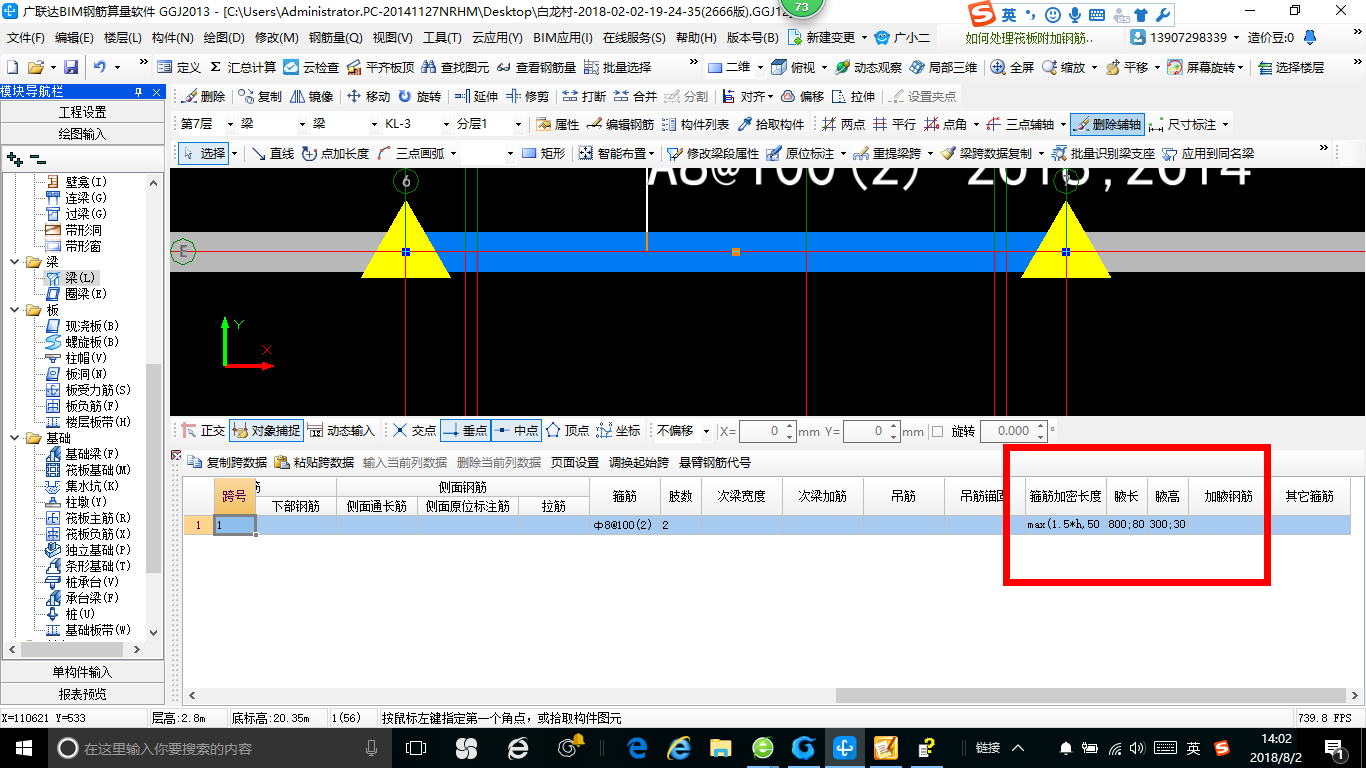1366x768 pixels.
Task: Click the X coordinate input field
Action: pos(768,431)
